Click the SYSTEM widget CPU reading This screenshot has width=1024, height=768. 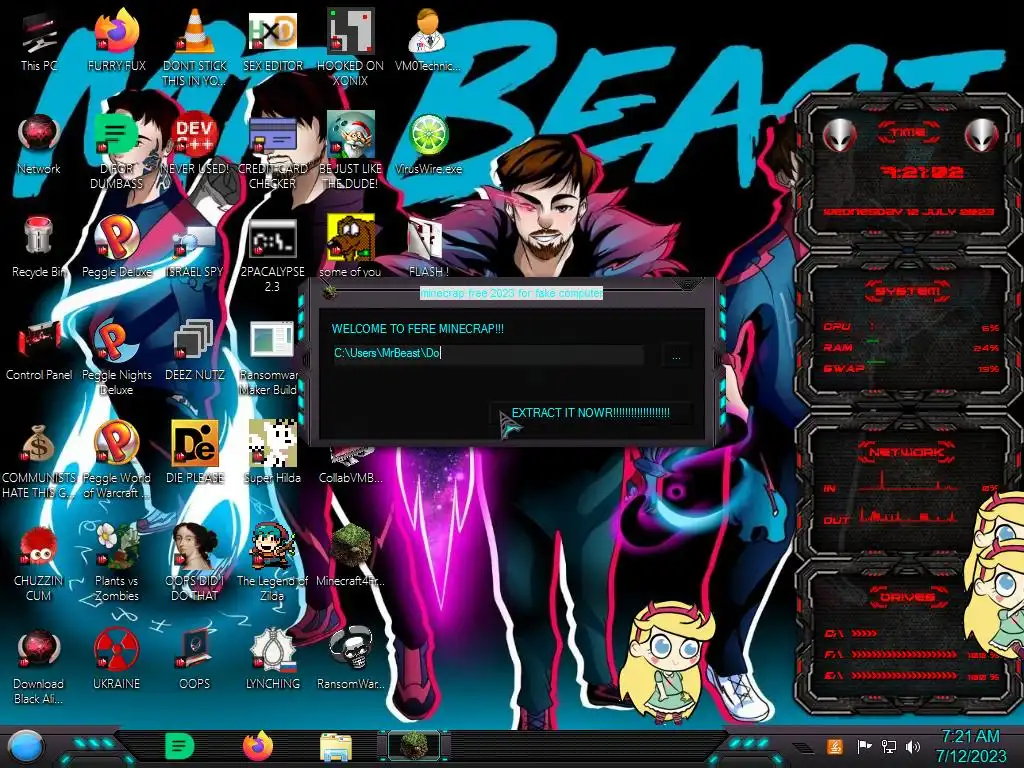pos(910,327)
